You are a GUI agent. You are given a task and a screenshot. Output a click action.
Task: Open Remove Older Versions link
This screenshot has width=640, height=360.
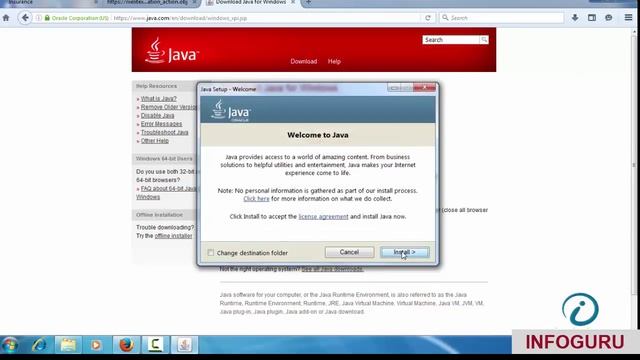[169, 107]
